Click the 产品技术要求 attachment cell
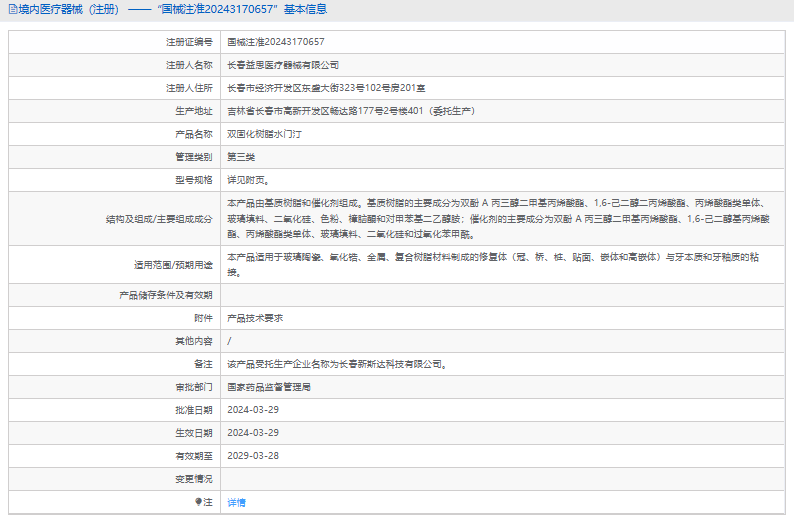The height and width of the screenshot is (521, 794). pos(255,318)
